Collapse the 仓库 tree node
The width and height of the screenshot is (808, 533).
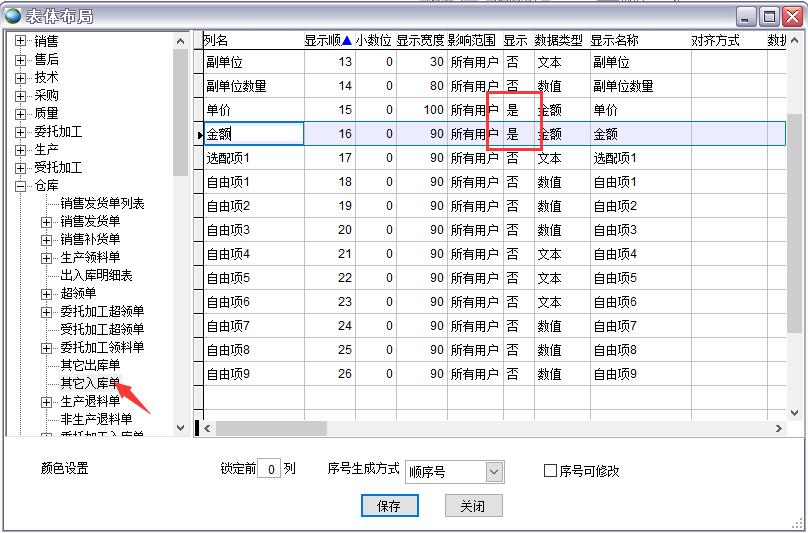point(21,185)
